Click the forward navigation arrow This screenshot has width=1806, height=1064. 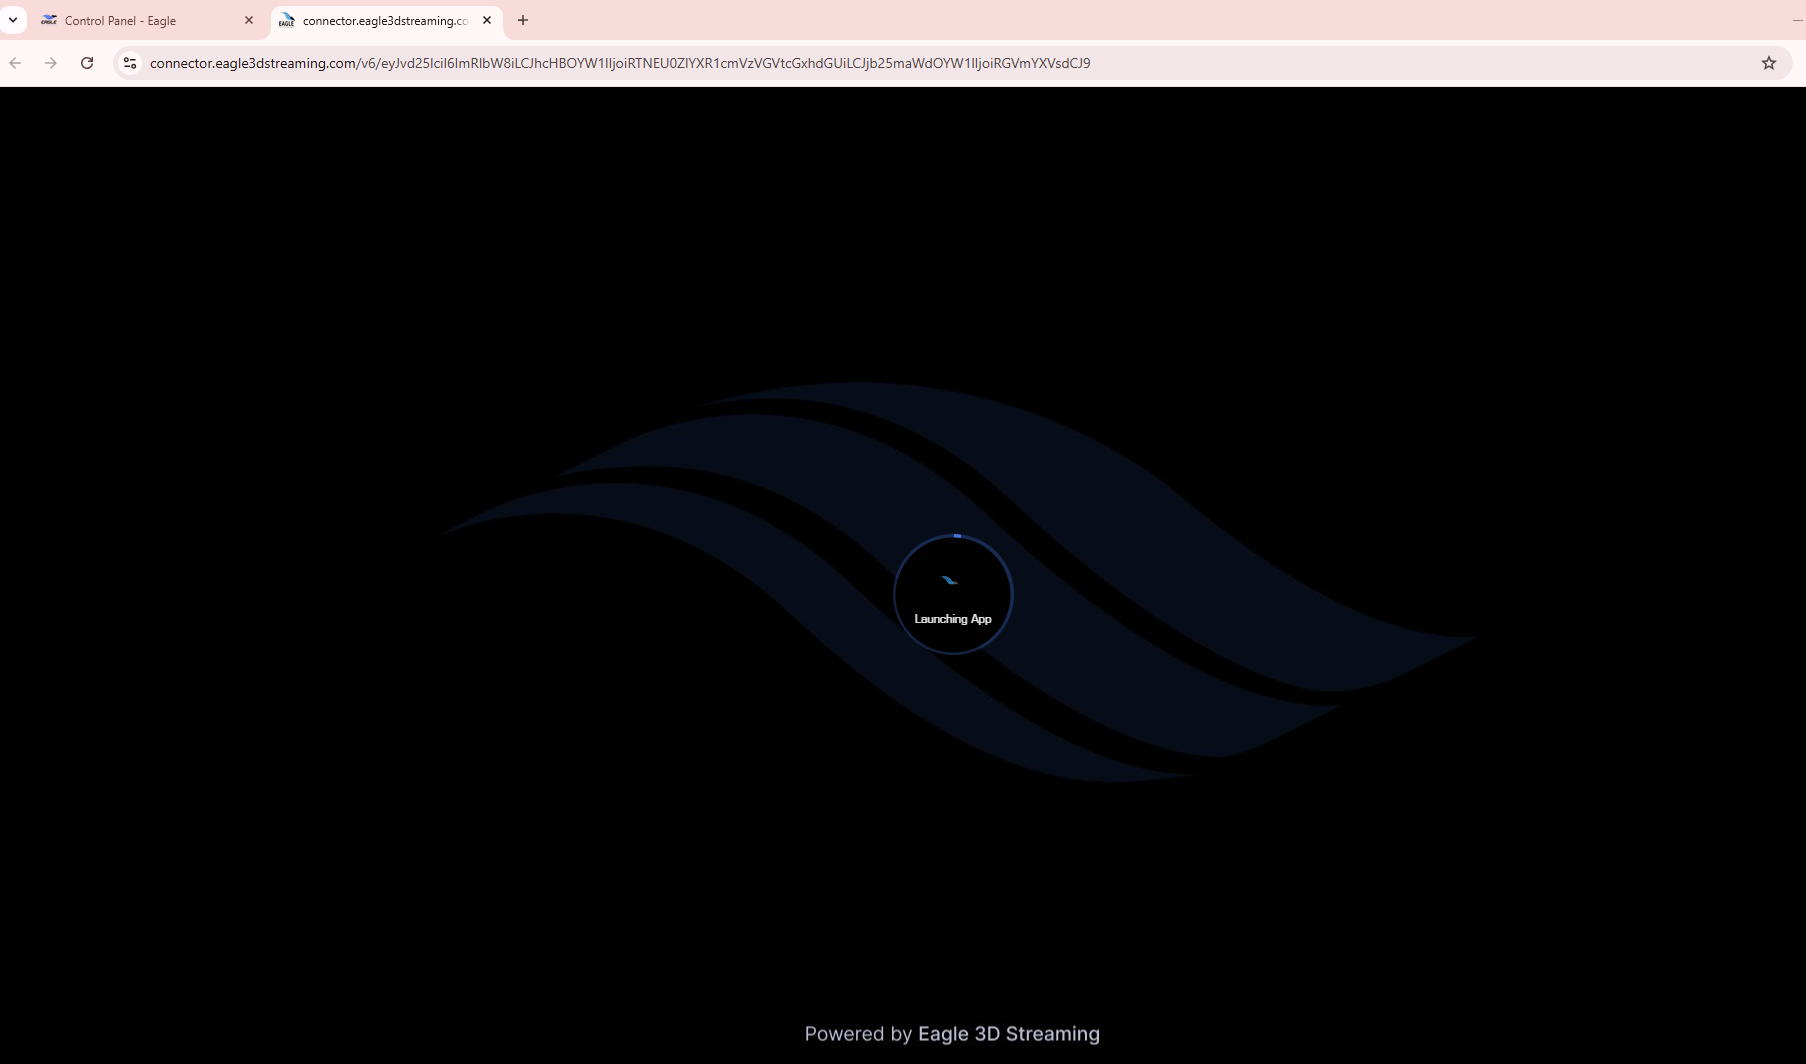(x=50, y=62)
